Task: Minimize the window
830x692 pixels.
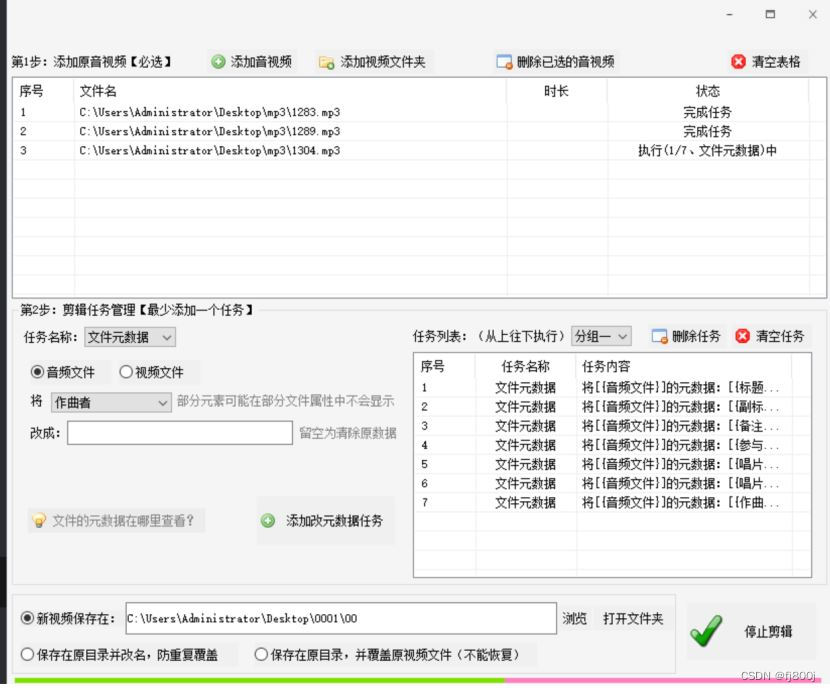Action: (729, 15)
